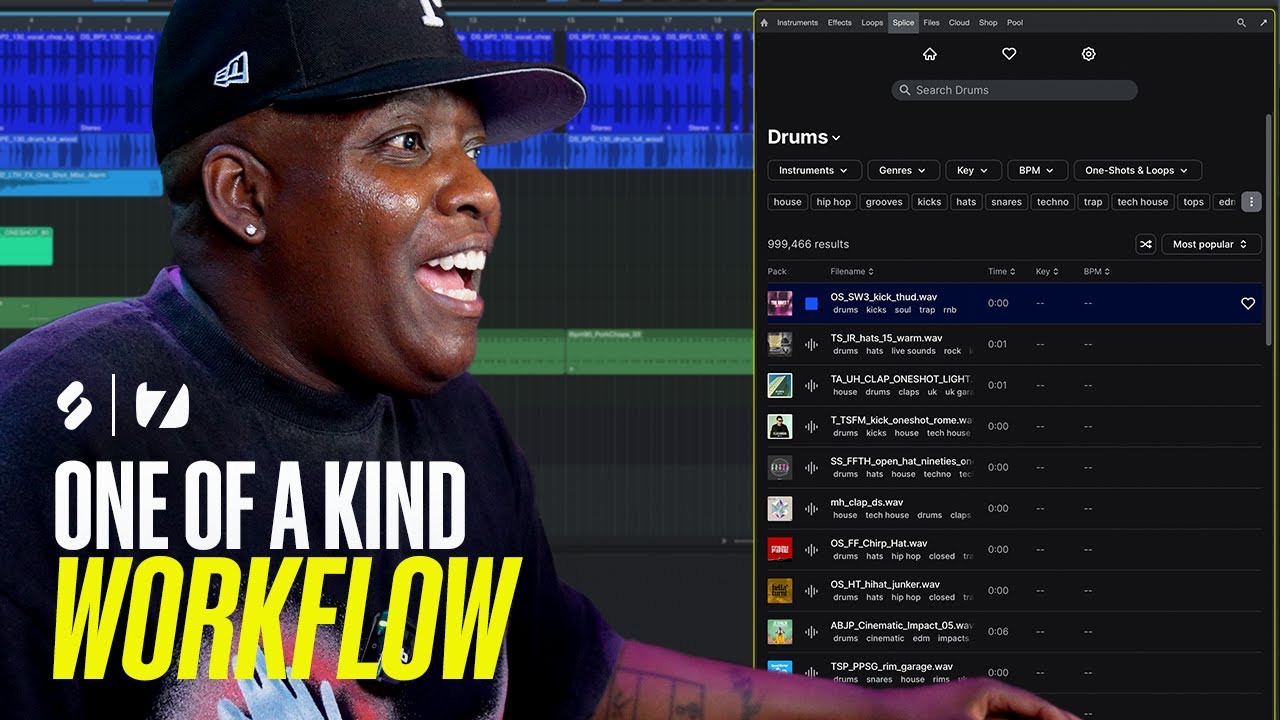Click the Search Drums input field
The width and height of the screenshot is (1280, 720).
coord(1014,90)
